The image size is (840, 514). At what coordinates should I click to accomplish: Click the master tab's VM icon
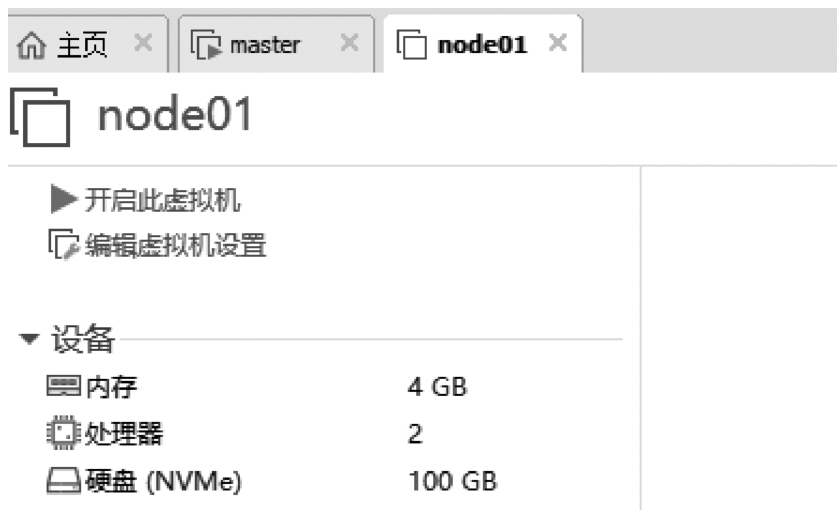pos(206,45)
